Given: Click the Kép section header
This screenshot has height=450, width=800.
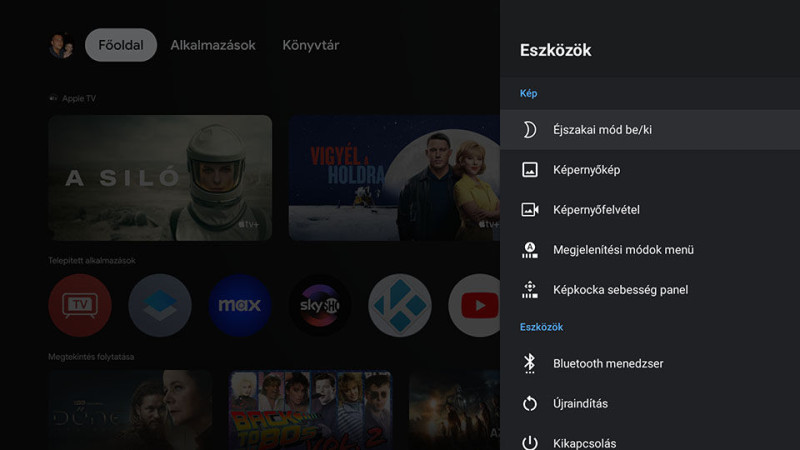Looking at the screenshot, I should [x=529, y=93].
